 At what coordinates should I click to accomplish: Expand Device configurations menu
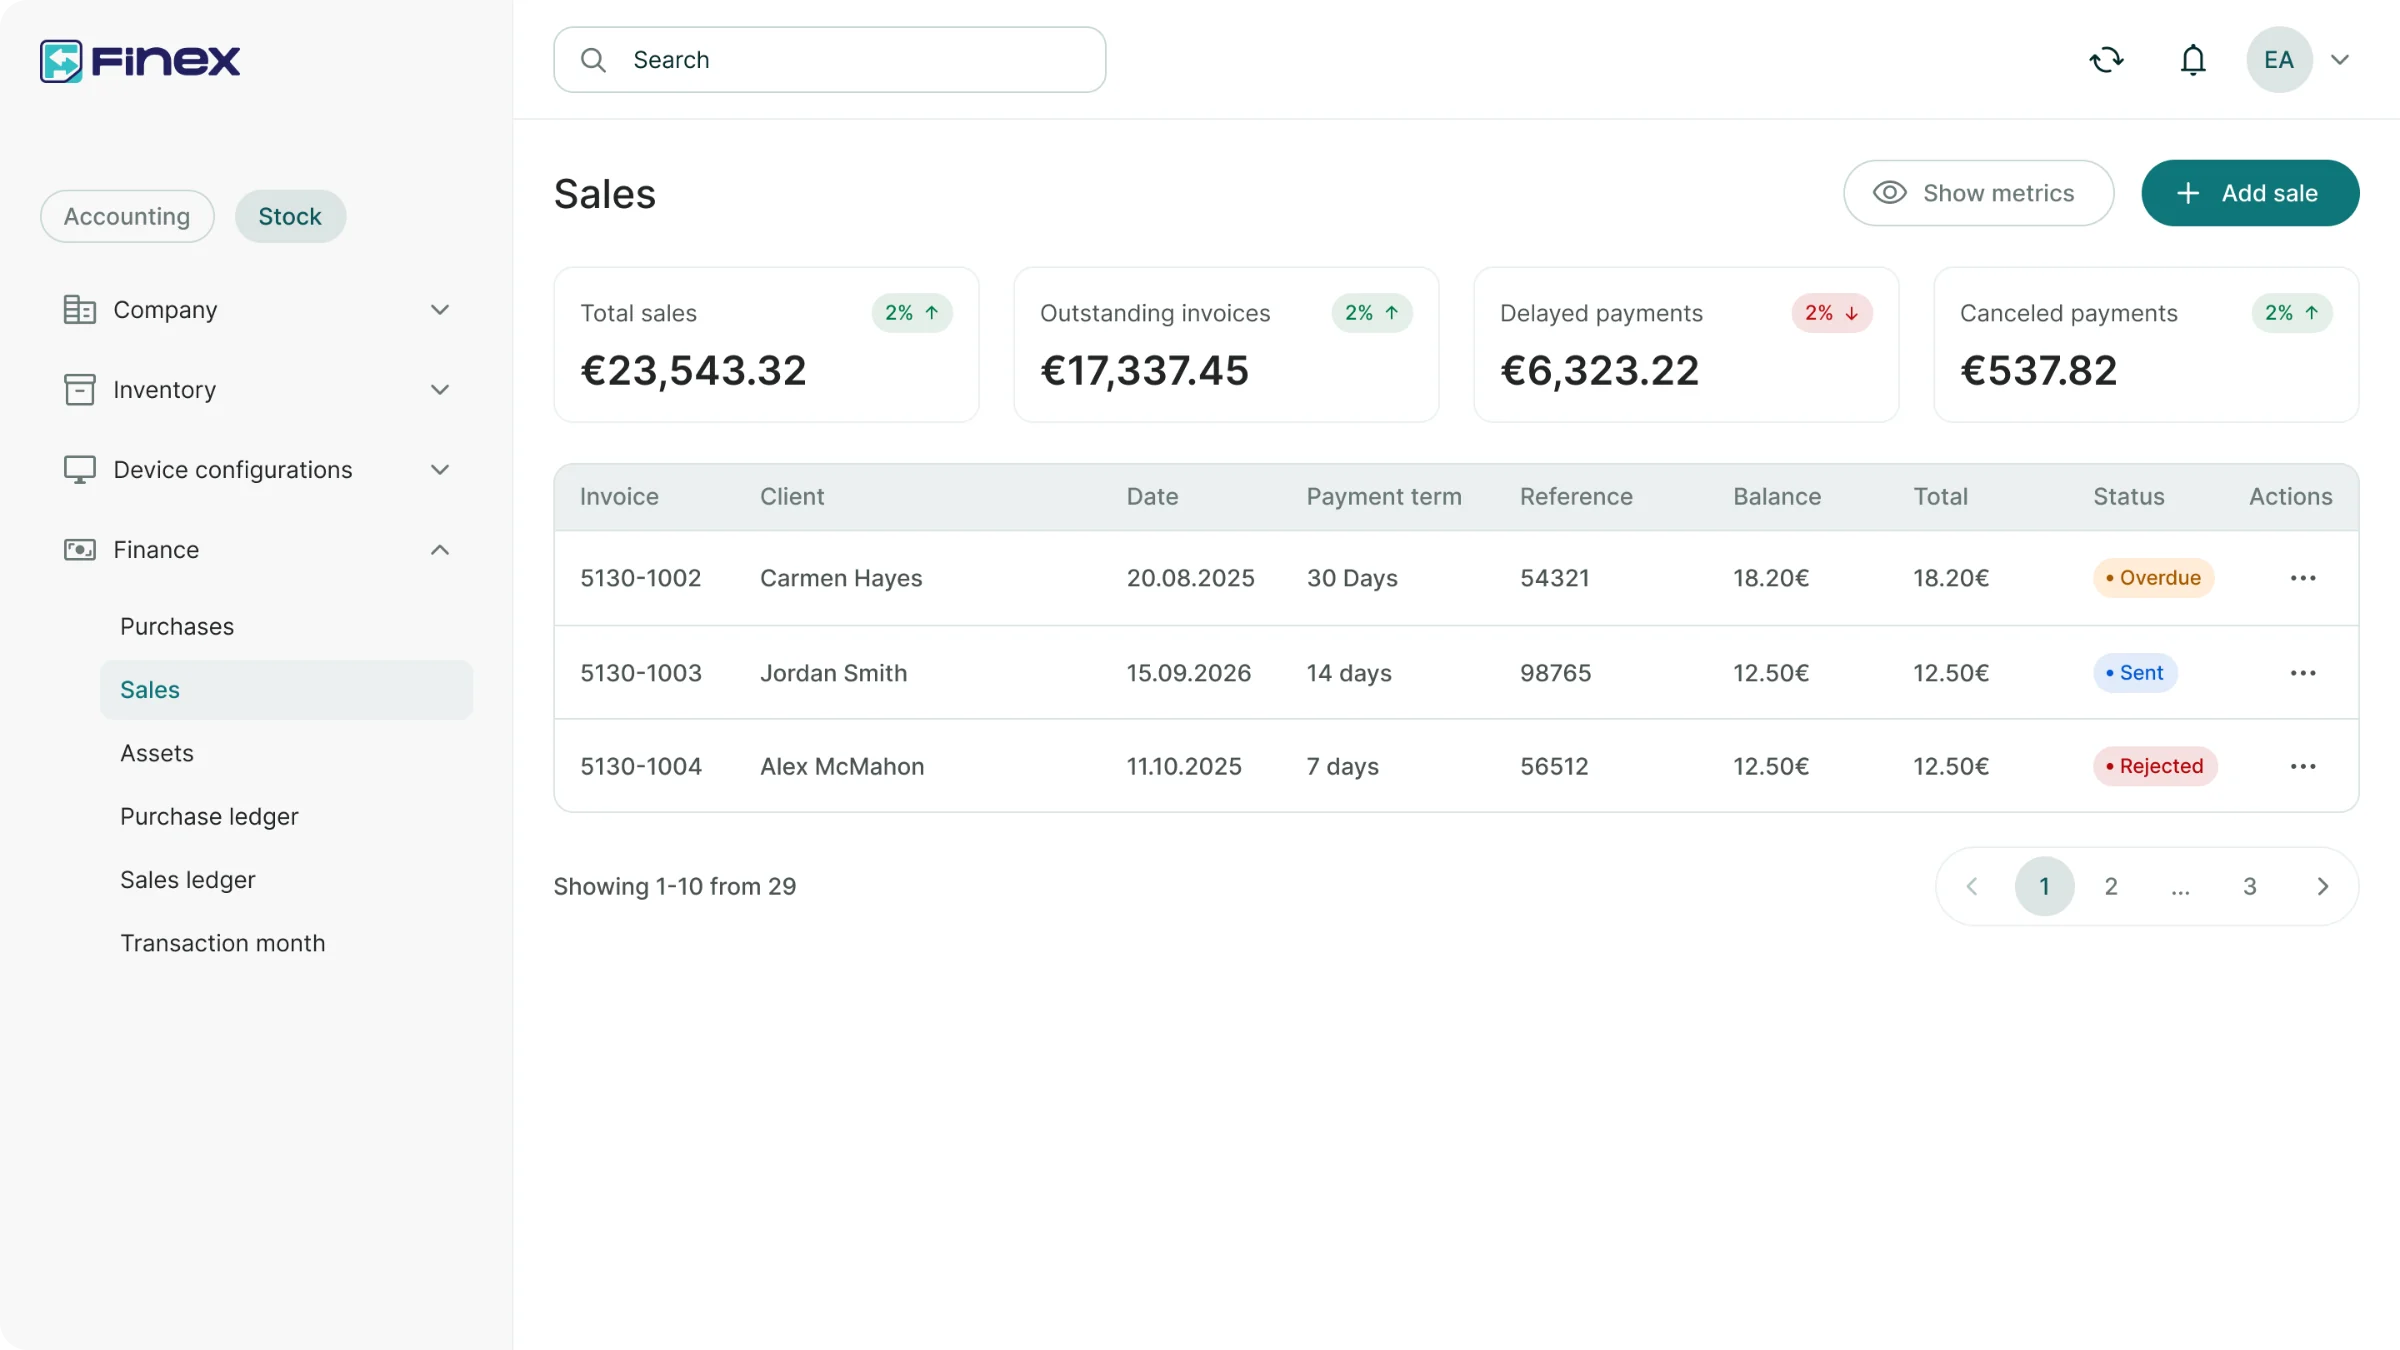257,470
